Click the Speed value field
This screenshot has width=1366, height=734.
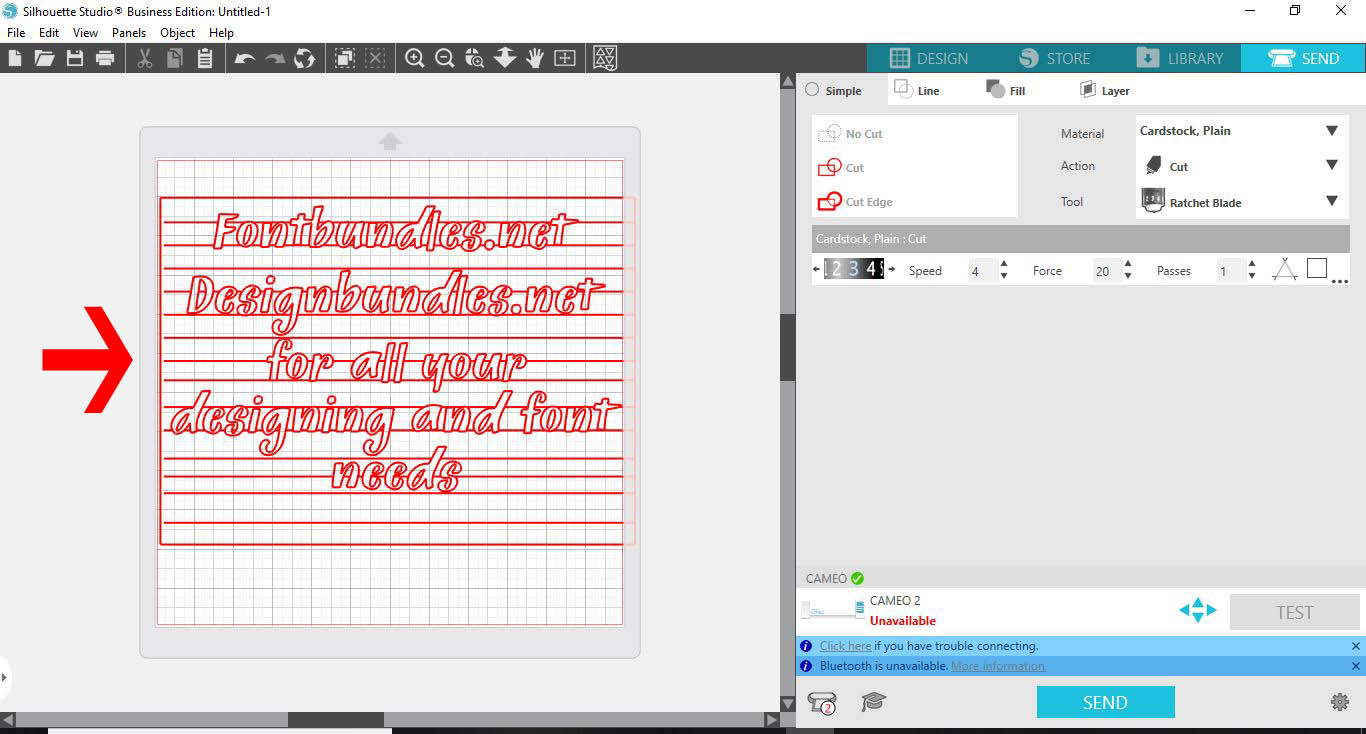[x=982, y=271]
